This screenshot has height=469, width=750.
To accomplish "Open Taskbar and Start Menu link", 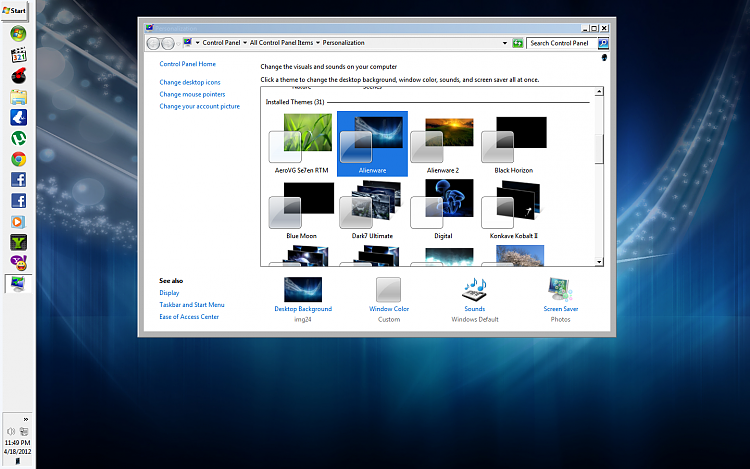I will coord(192,305).
